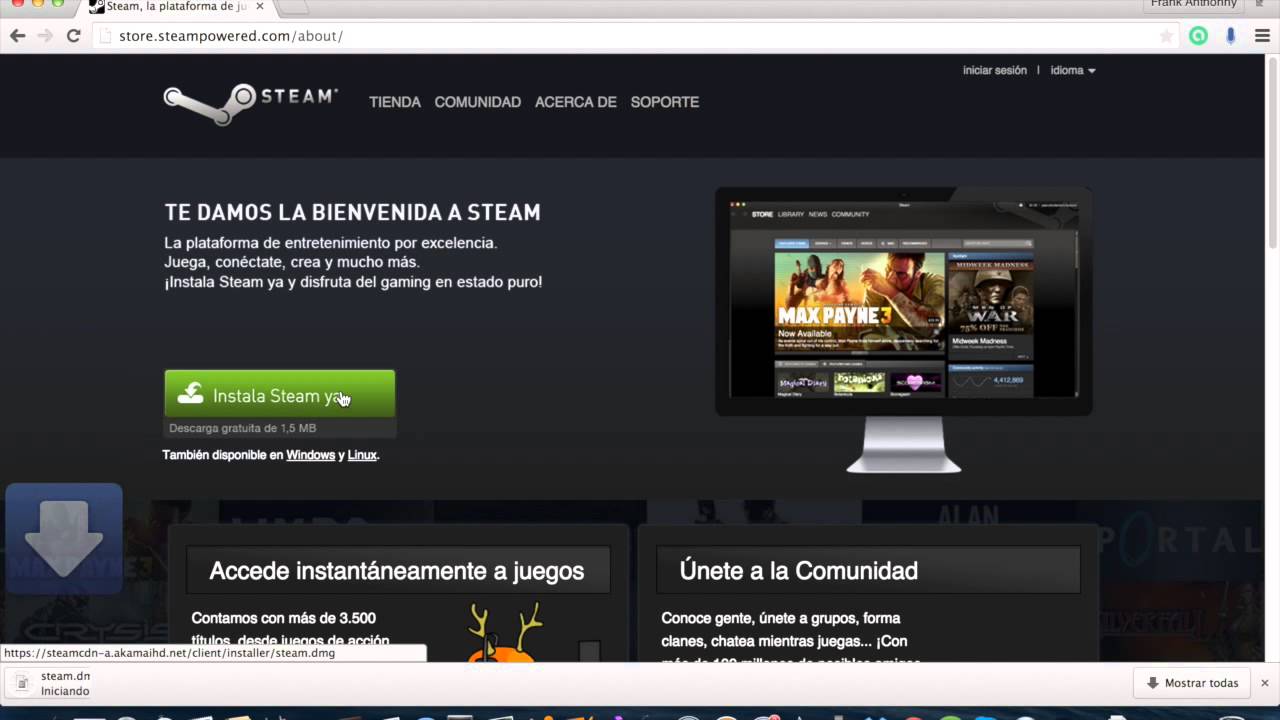Screen dimensions: 1280x720
Task: Open the COMUNIDAD menu
Action: click(478, 102)
